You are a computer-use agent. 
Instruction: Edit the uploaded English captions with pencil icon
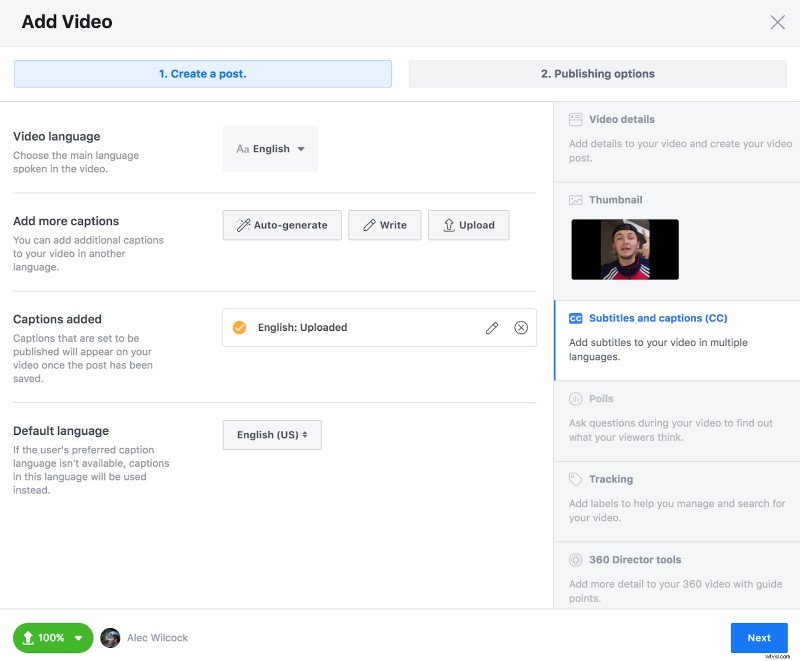(492, 327)
